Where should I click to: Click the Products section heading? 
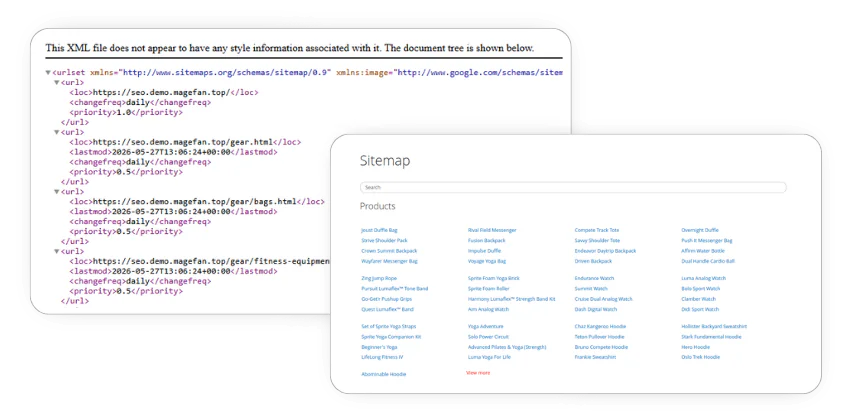pyautogui.click(x=378, y=206)
